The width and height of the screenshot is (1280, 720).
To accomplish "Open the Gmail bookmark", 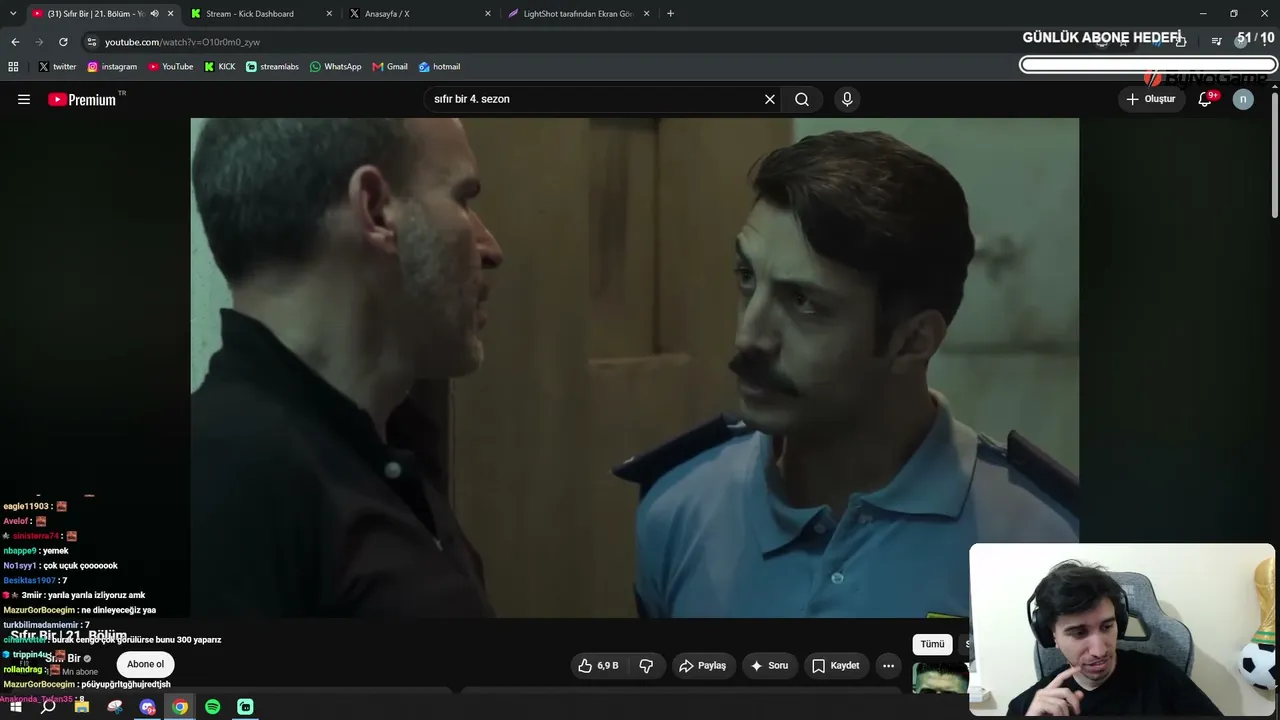I will click(x=390, y=67).
